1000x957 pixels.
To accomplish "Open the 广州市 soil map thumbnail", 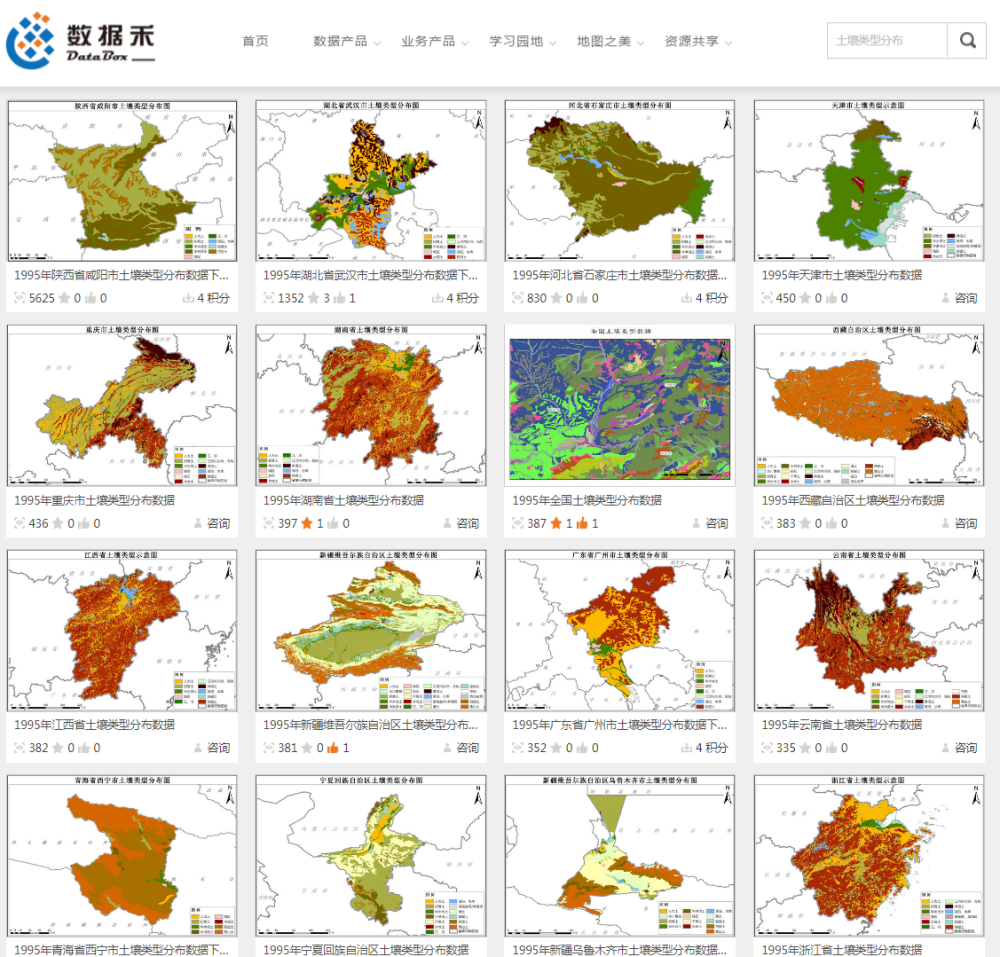I will click(620, 631).
